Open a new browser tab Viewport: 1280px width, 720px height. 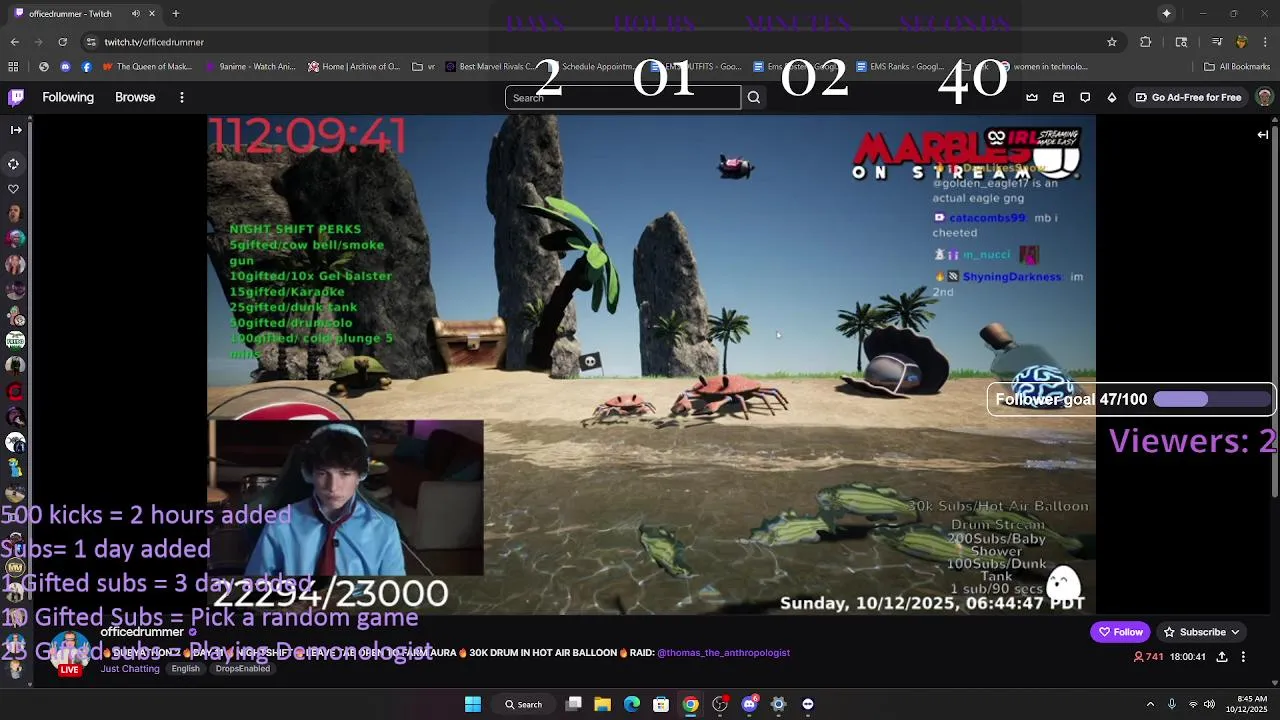coord(175,14)
